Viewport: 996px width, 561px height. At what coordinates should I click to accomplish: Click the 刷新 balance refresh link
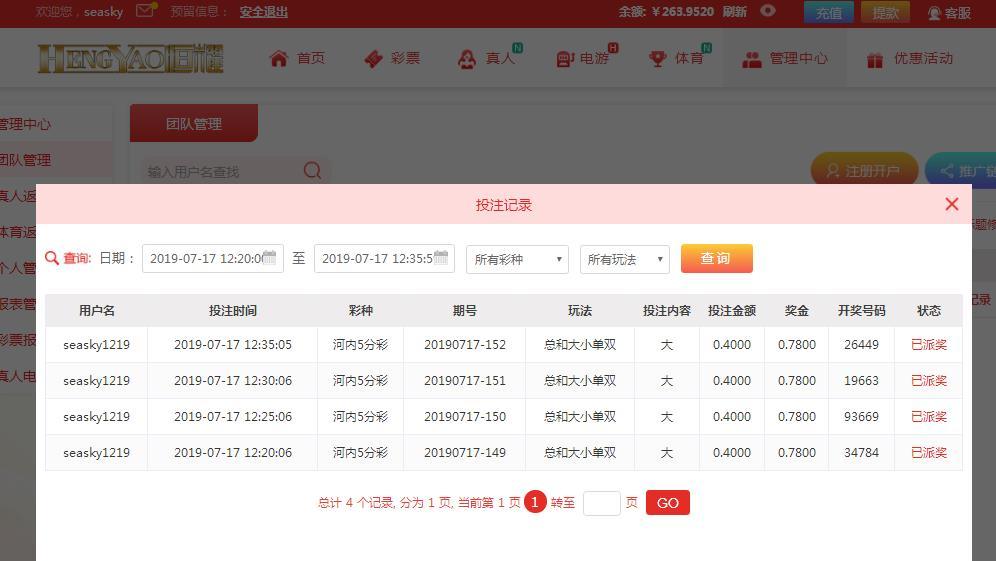click(x=734, y=11)
